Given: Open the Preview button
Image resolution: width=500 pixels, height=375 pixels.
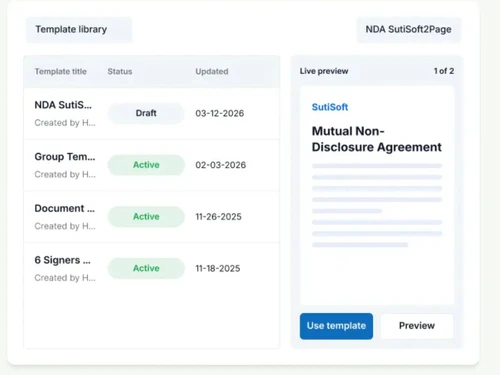Looking at the screenshot, I should tap(417, 326).
